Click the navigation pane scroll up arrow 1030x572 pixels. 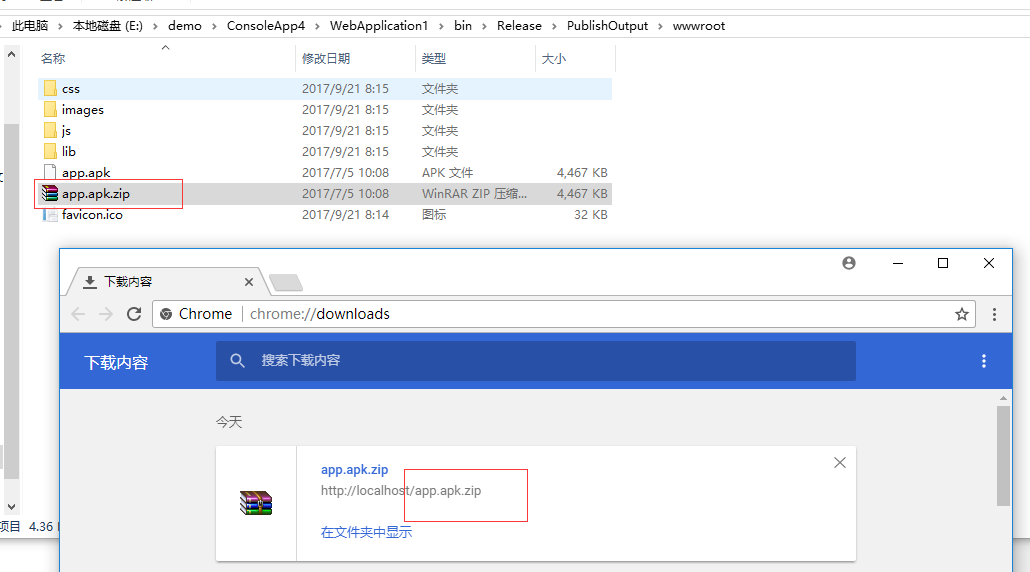pos(11,55)
